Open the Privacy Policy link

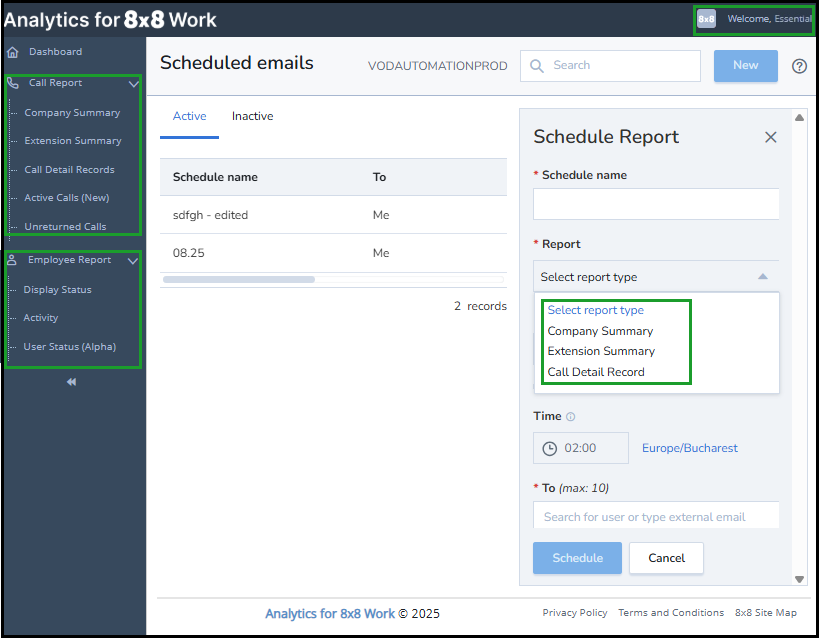coord(575,612)
